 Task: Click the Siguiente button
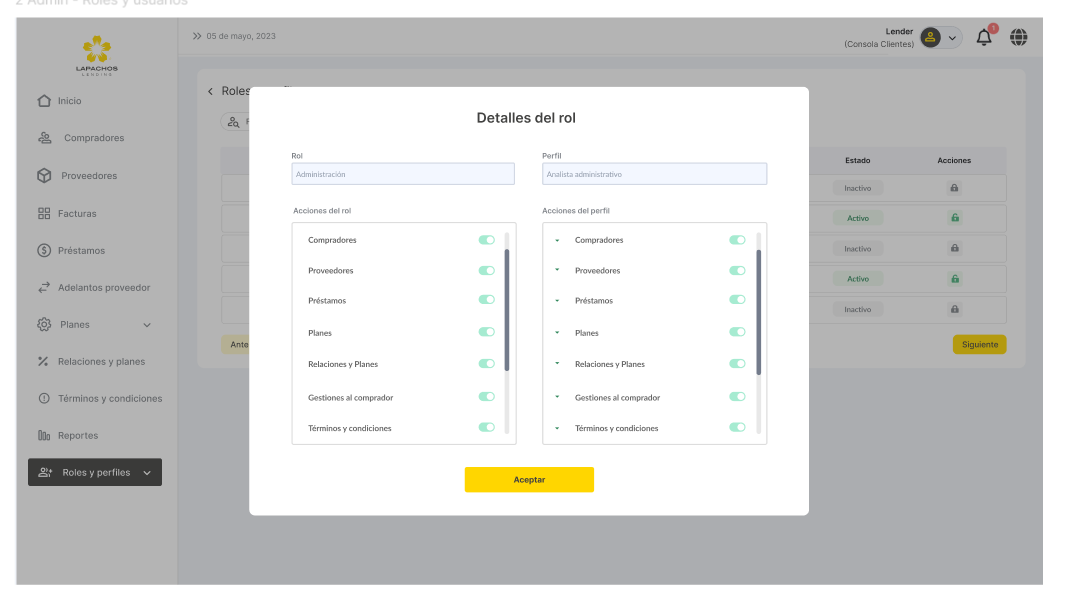pos(979,344)
